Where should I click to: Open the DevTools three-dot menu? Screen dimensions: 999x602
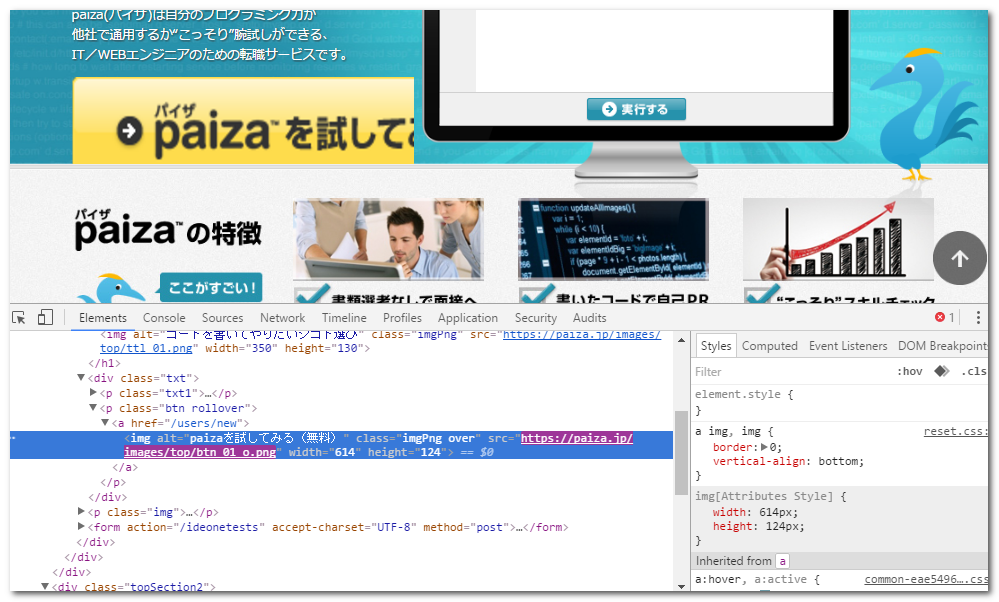click(x=978, y=317)
